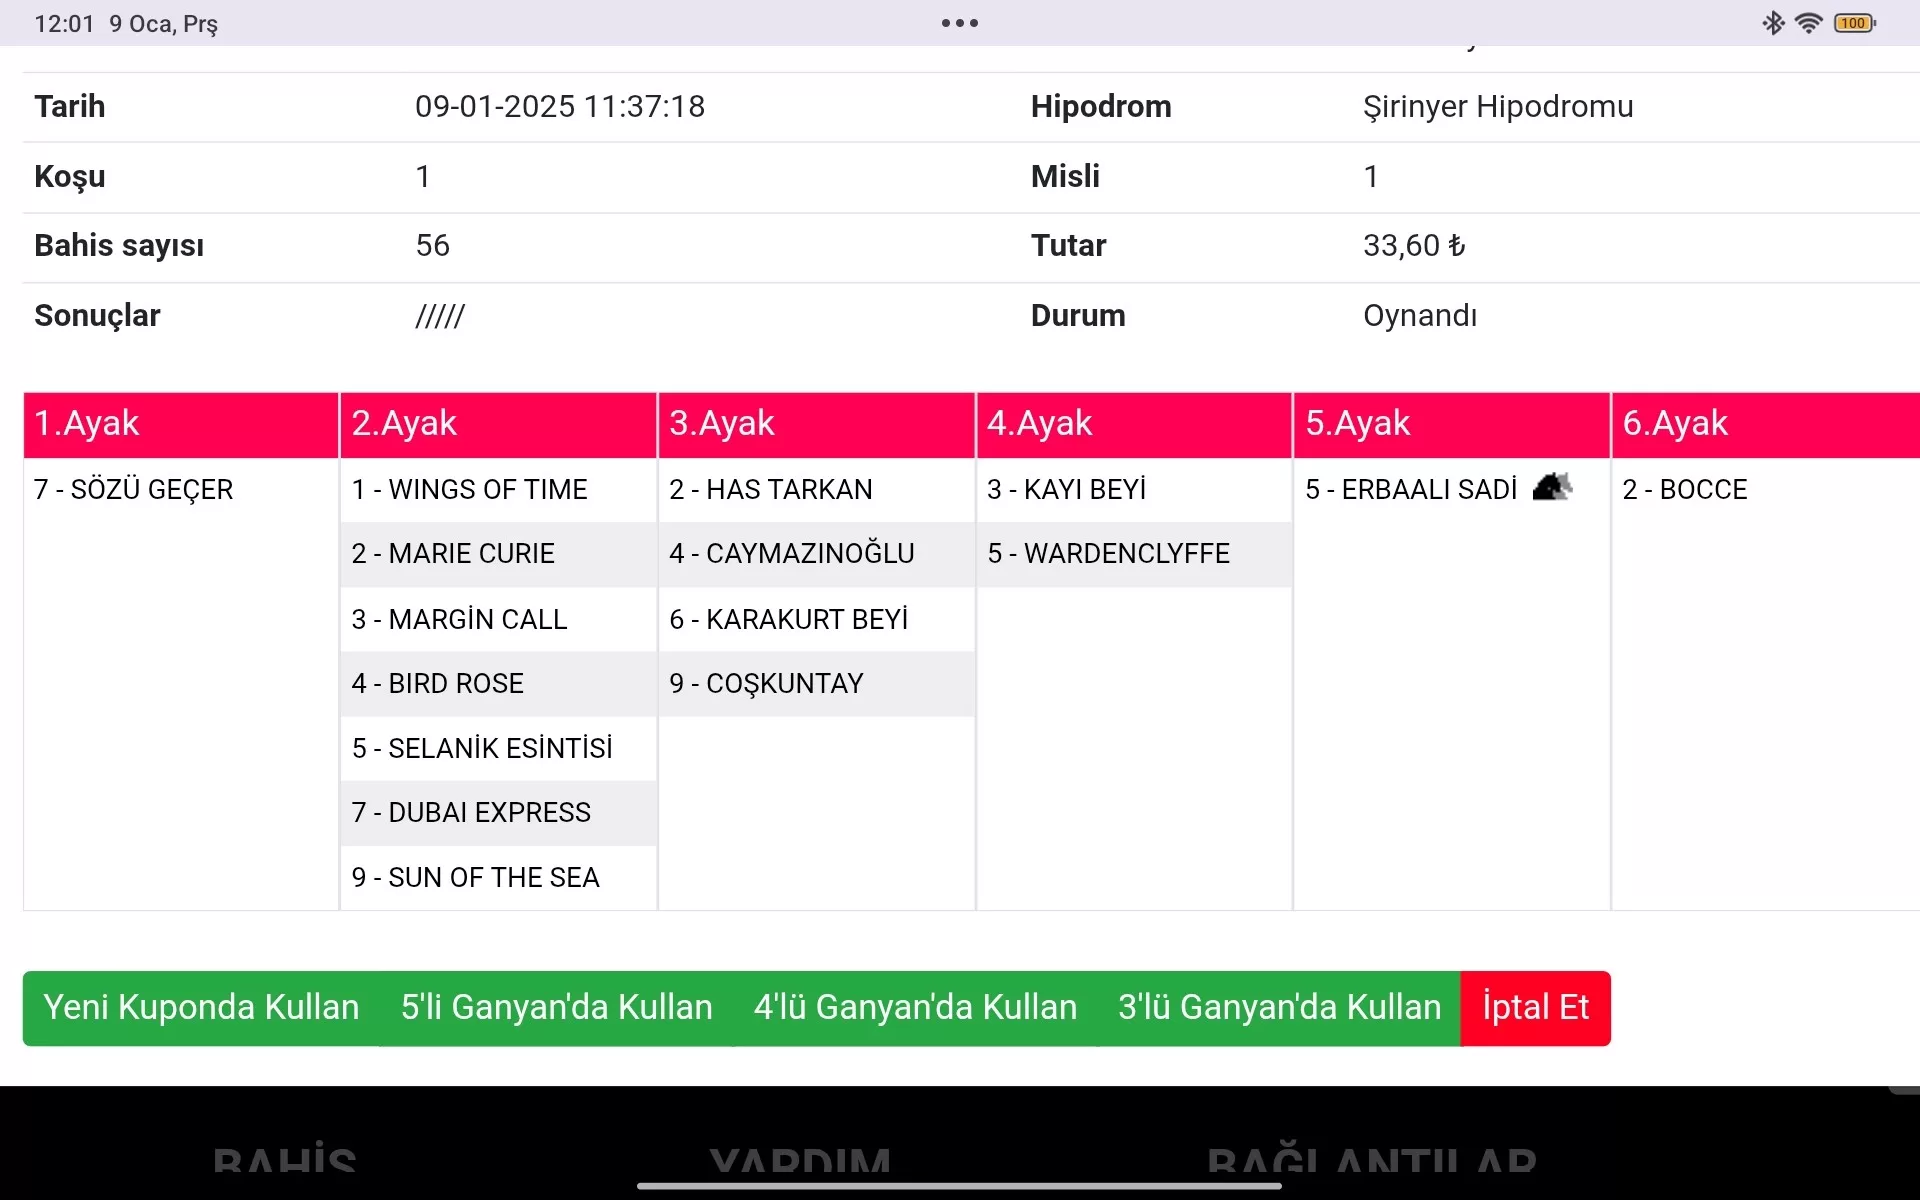Screen dimensions: 1920x1200
Task: Open the YARDIM footer section
Action: coord(800,1160)
